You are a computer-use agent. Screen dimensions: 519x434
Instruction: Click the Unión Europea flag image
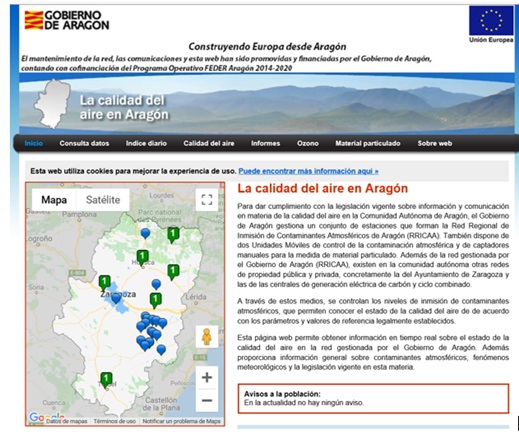pos(491,20)
